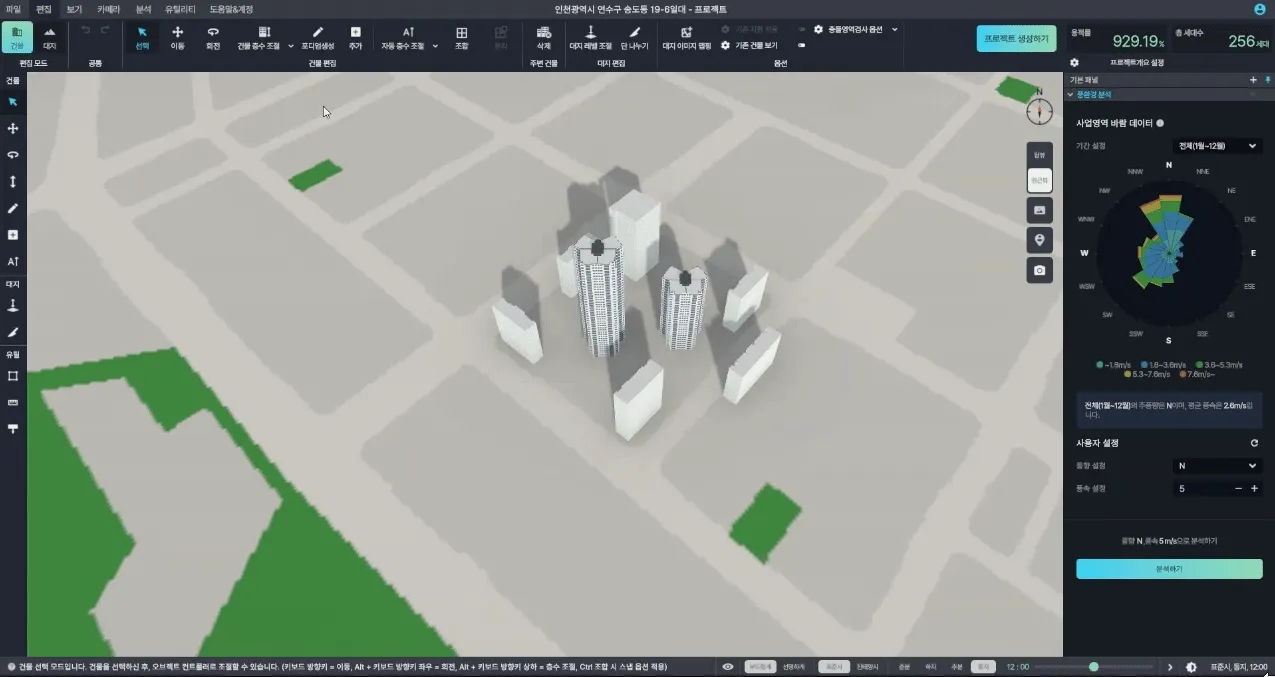Select the 동지 season option
This screenshot has height=677, width=1275.
[984, 667]
